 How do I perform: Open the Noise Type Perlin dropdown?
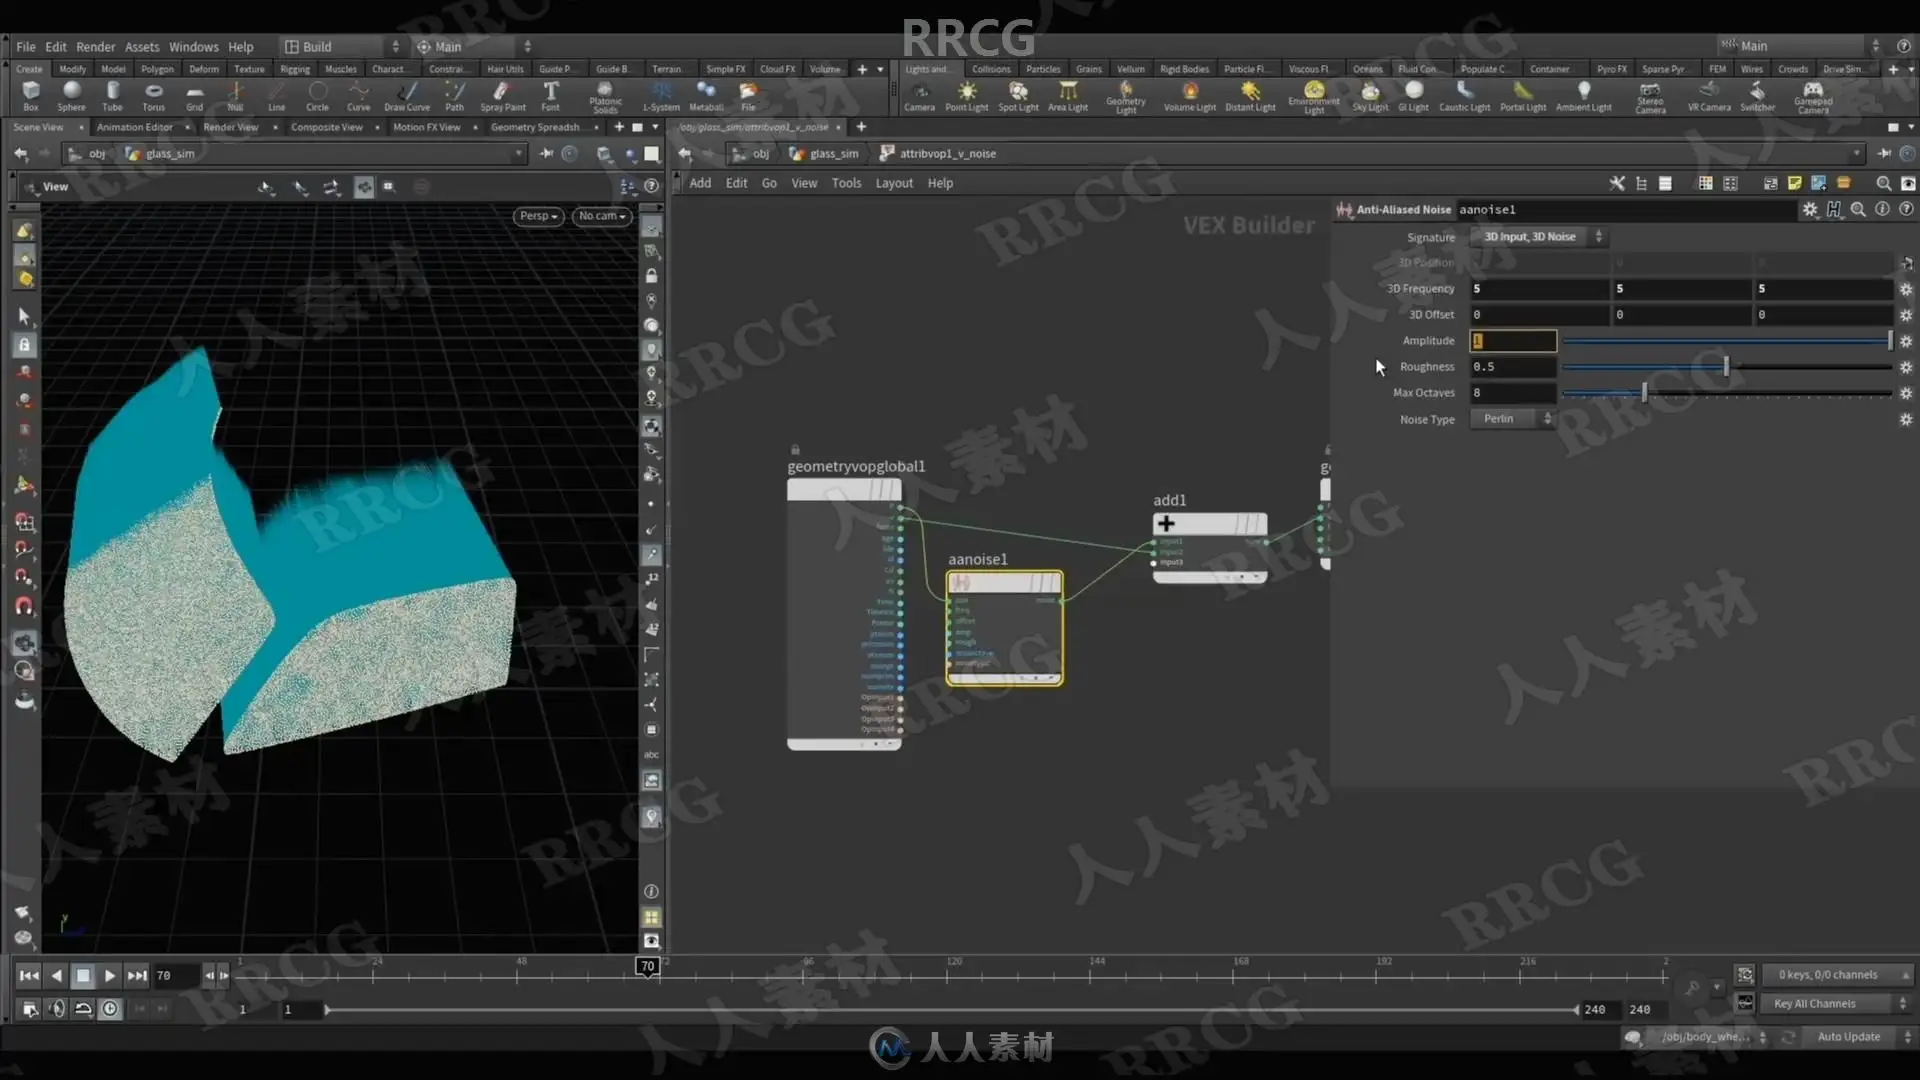point(1512,419)
